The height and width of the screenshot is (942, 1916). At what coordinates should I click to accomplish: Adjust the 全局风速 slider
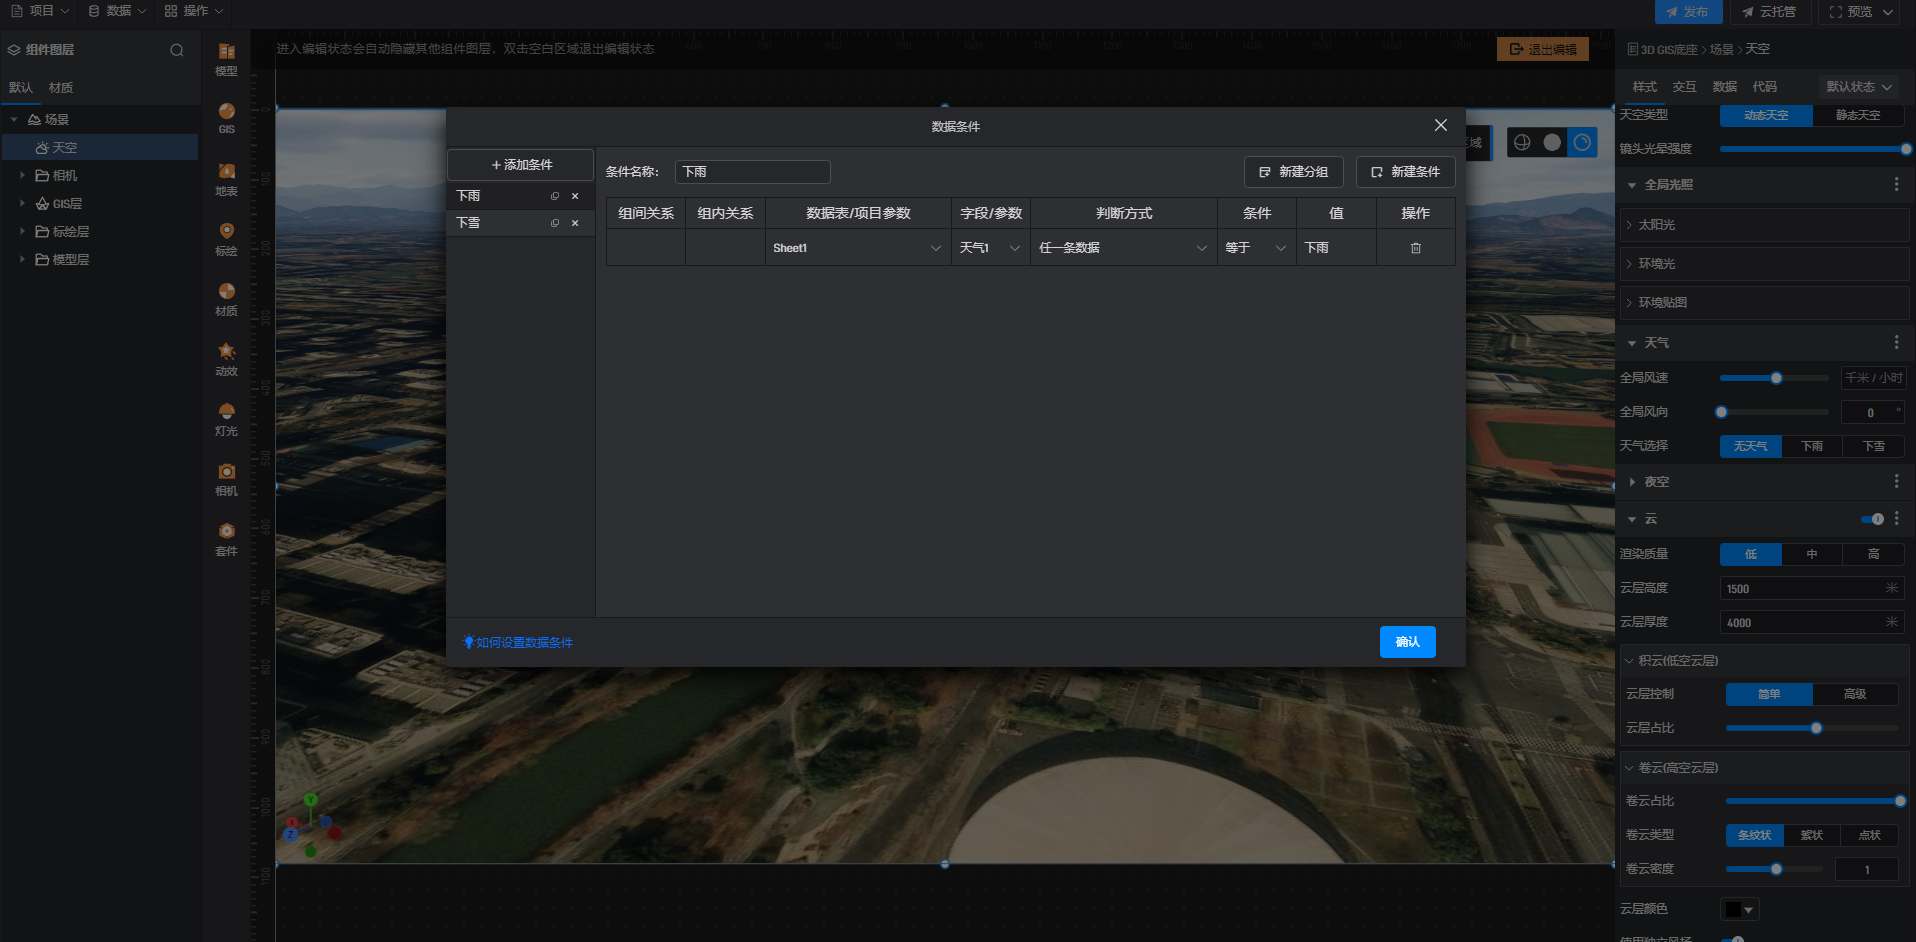click(x=1775, y=378)
